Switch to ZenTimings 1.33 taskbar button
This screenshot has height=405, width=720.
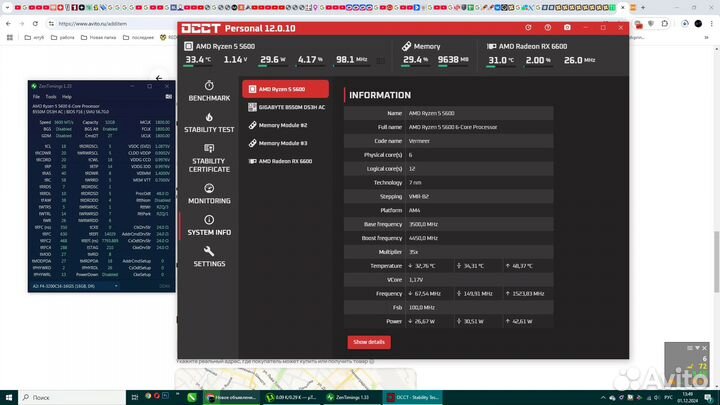(x=352, y=397)
